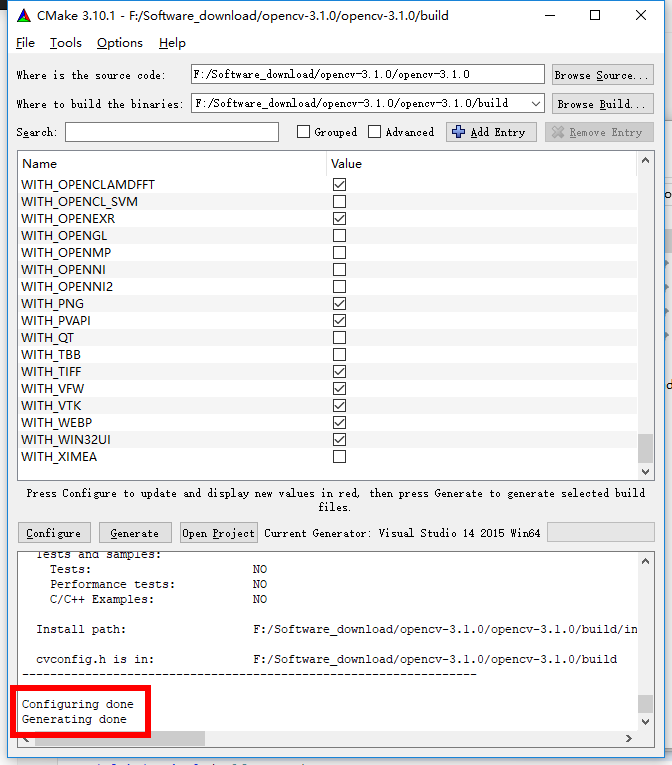Uncheck the WITH_TIFF option
Image resolution: width=672 pixels, height=765 pixels.
pos(339,372)
